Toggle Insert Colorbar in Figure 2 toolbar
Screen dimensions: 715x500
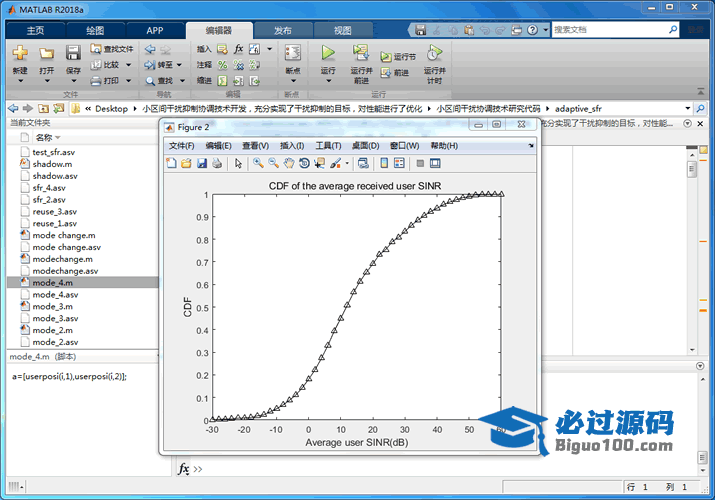tap(384, 163)
